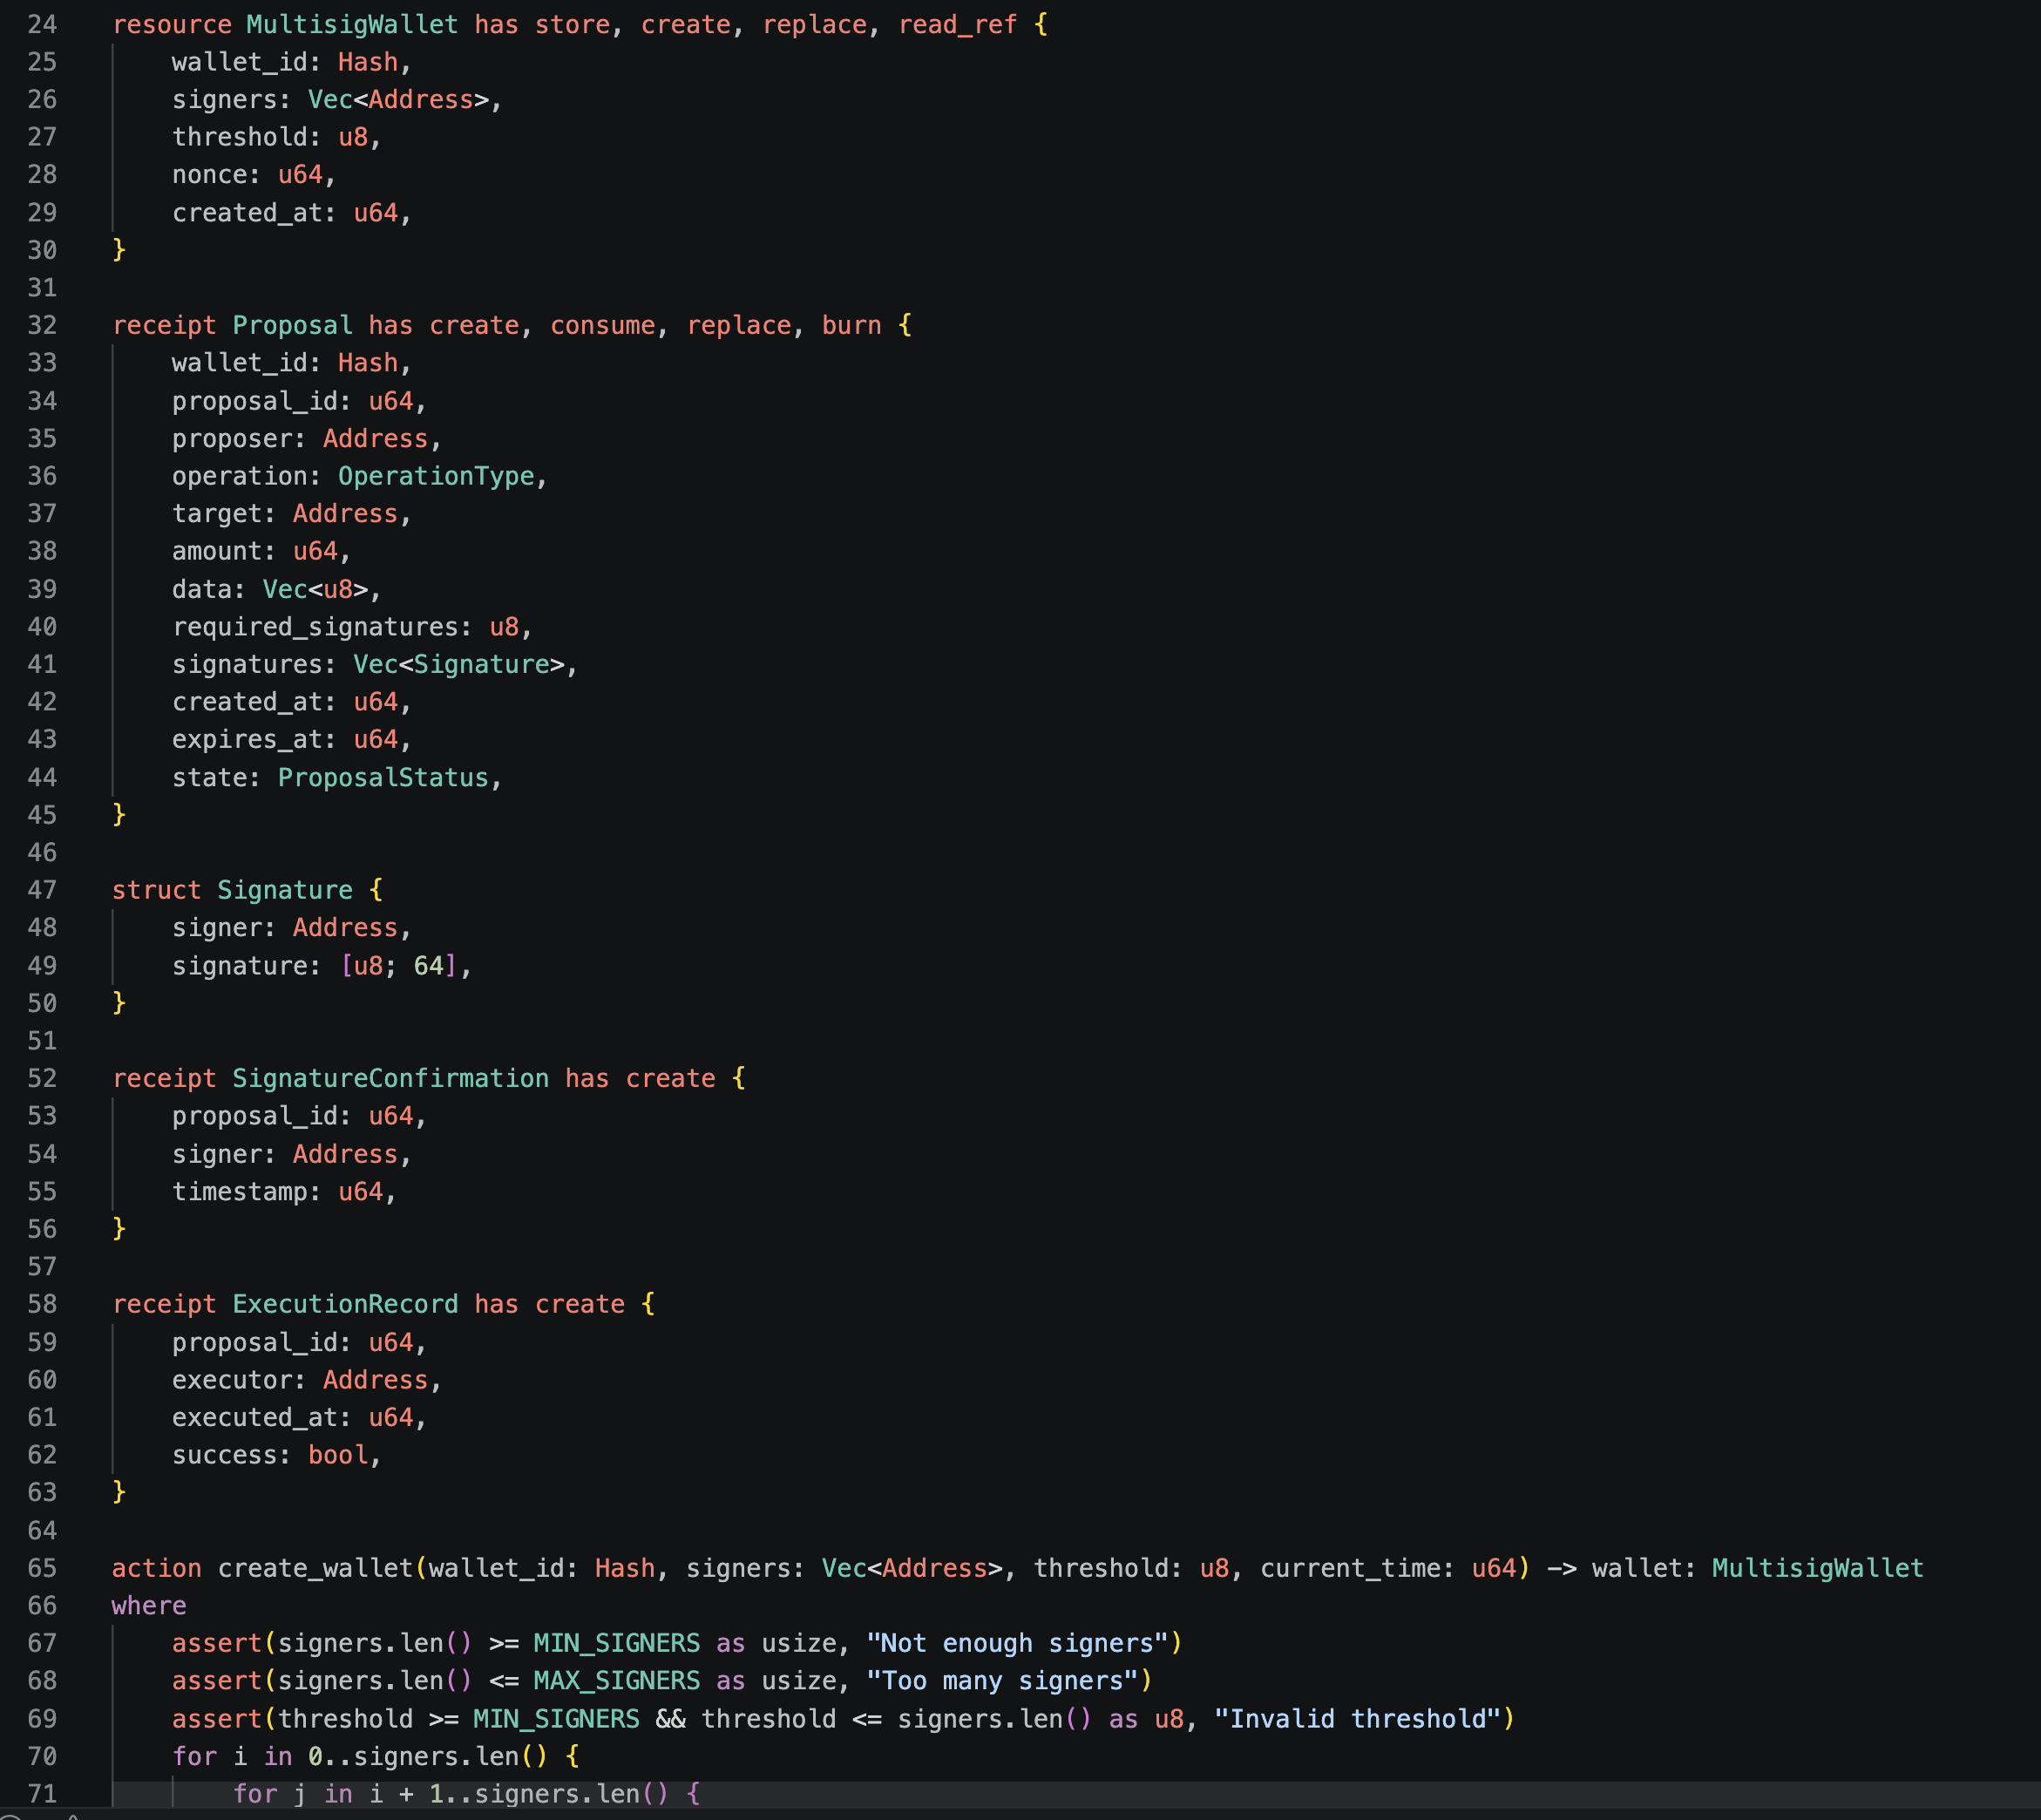Click MIN_SIGNERS constant on line 69
The width and height of the screenshot is (2041, 1820).
point(556,1719)
